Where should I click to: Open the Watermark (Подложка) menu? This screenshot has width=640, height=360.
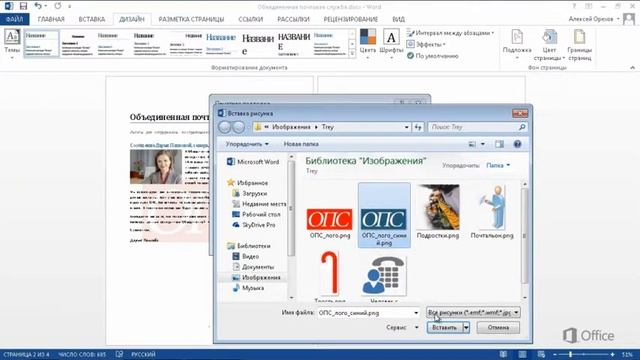517,45
